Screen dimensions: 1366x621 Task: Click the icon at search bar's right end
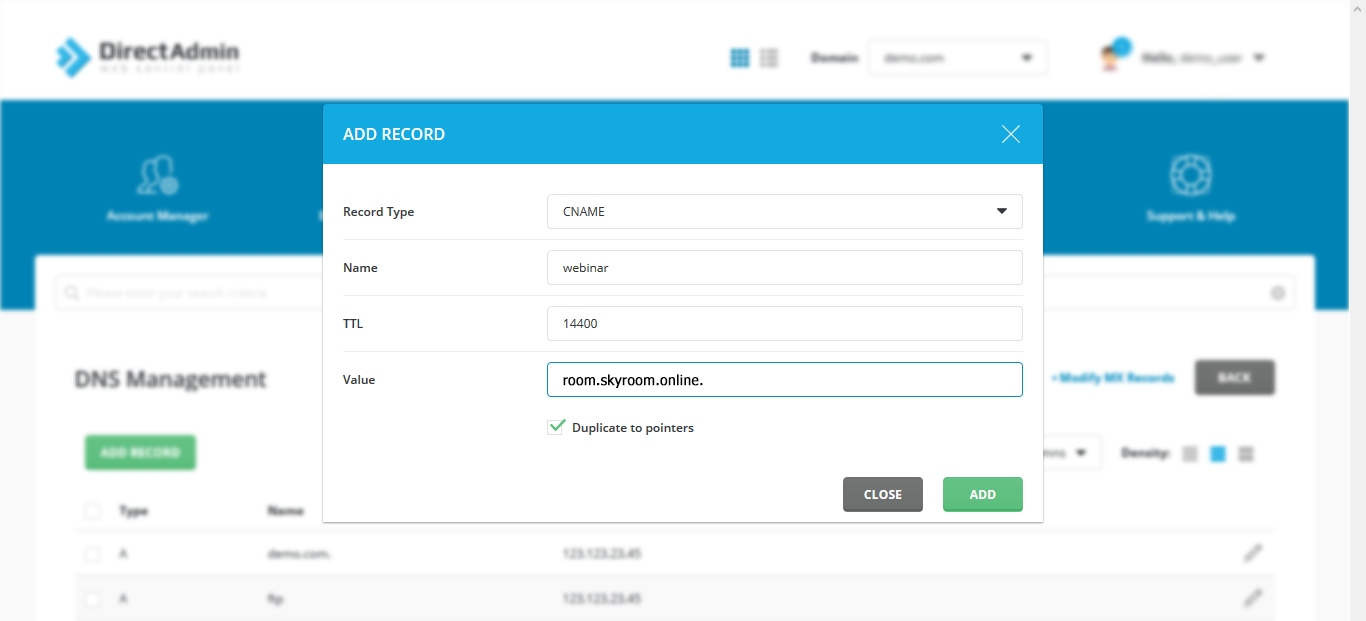[1277, 293]
